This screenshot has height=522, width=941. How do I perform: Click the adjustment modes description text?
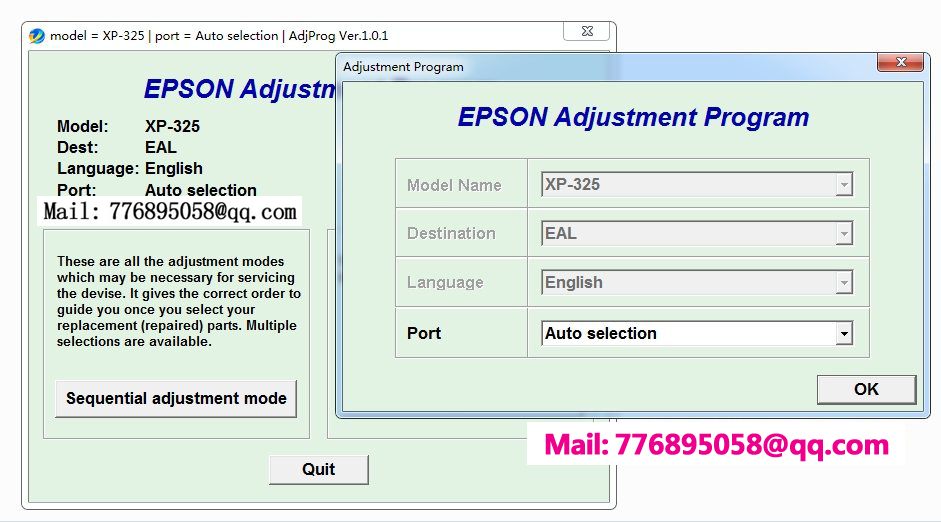(179, 301)
